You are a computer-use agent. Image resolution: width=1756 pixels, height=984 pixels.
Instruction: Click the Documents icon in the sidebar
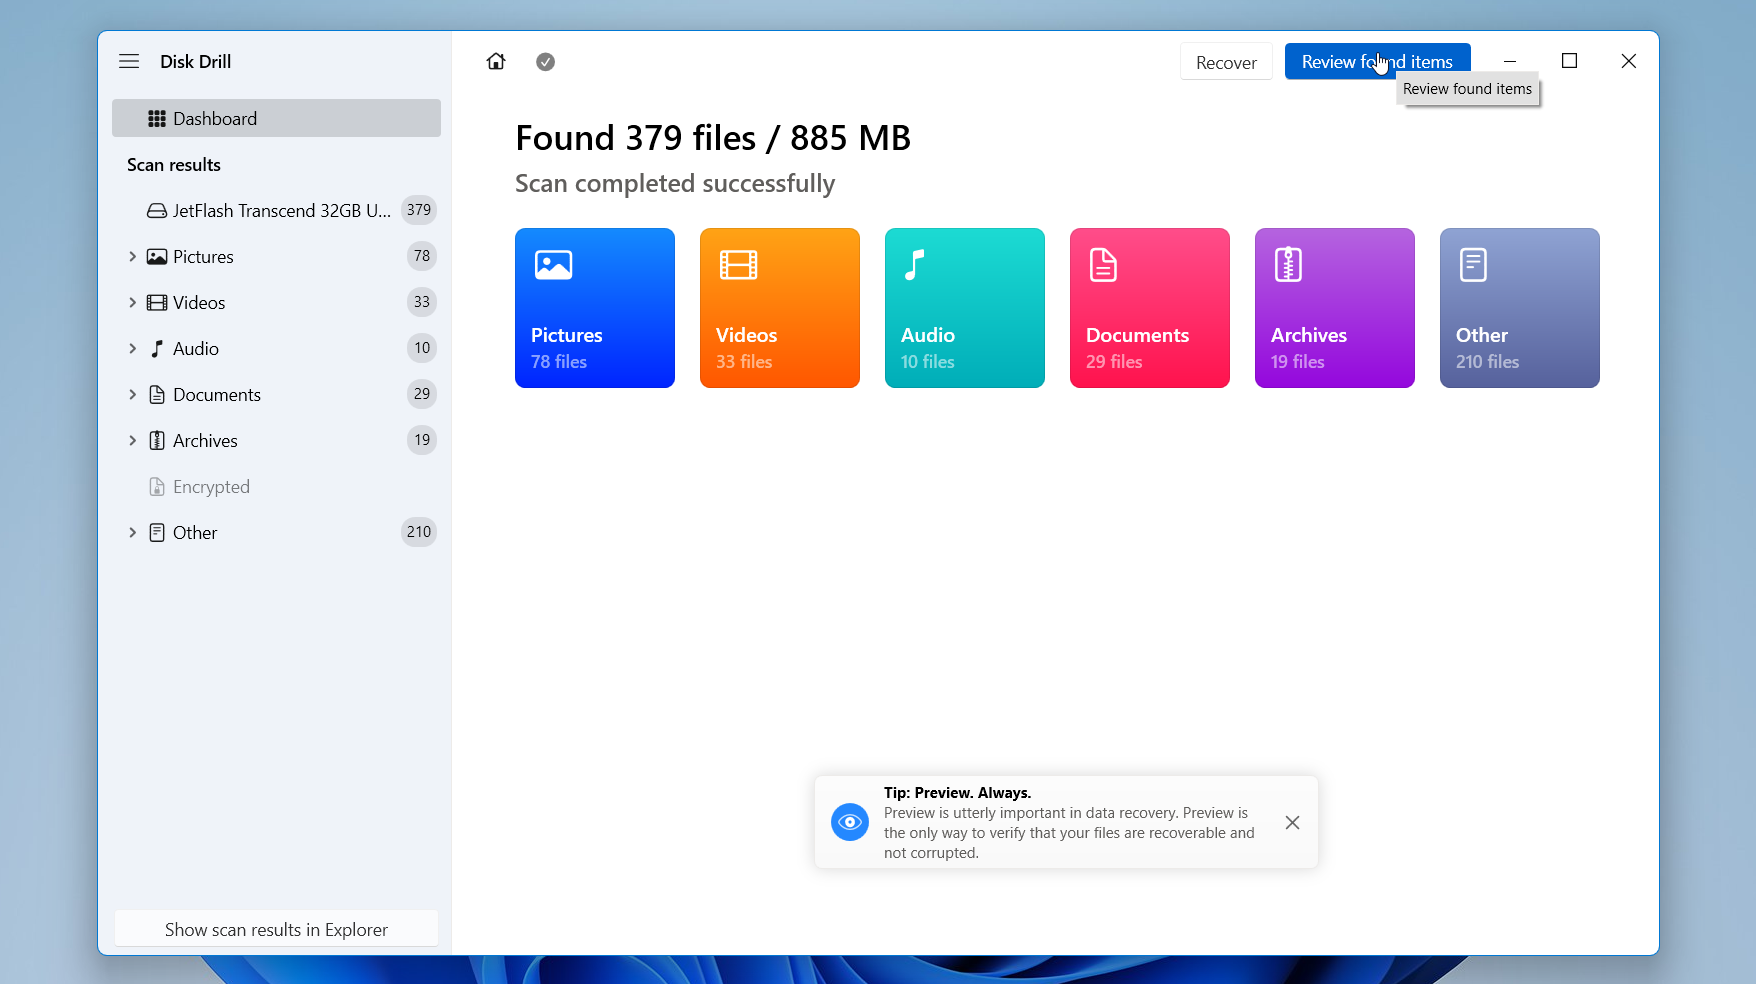157,395
